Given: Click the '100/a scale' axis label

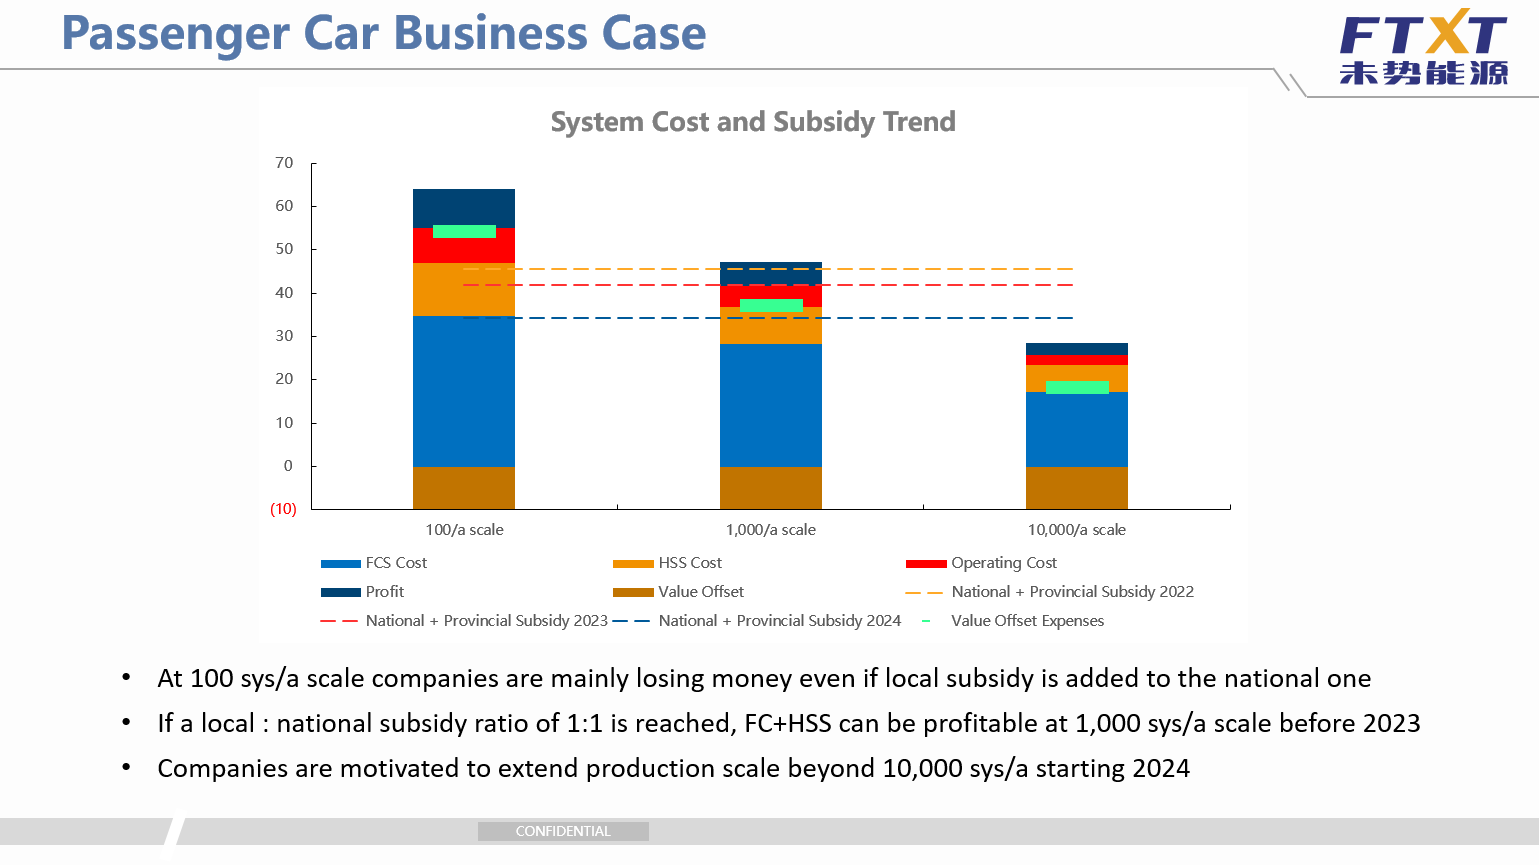Looking at the screenshot, I should [x=464, y=530].
